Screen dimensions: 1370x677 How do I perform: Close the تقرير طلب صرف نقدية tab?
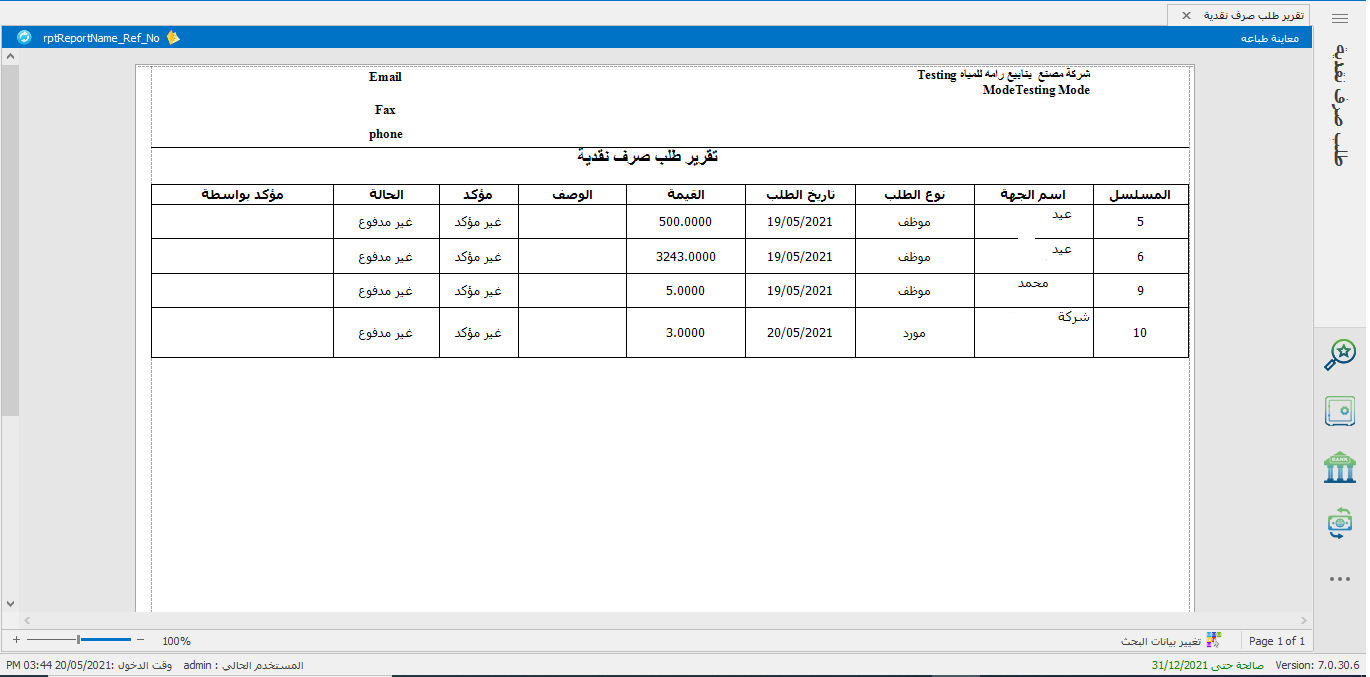[1186, 15]
